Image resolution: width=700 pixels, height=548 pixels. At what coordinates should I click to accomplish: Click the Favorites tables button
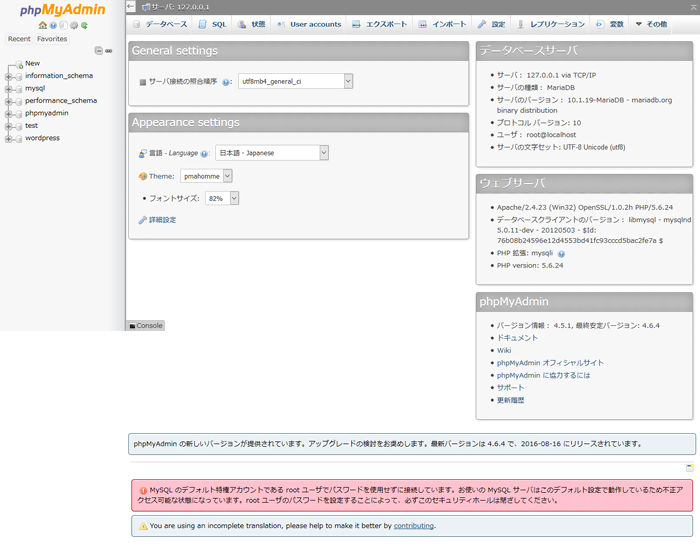click(52, 39)
